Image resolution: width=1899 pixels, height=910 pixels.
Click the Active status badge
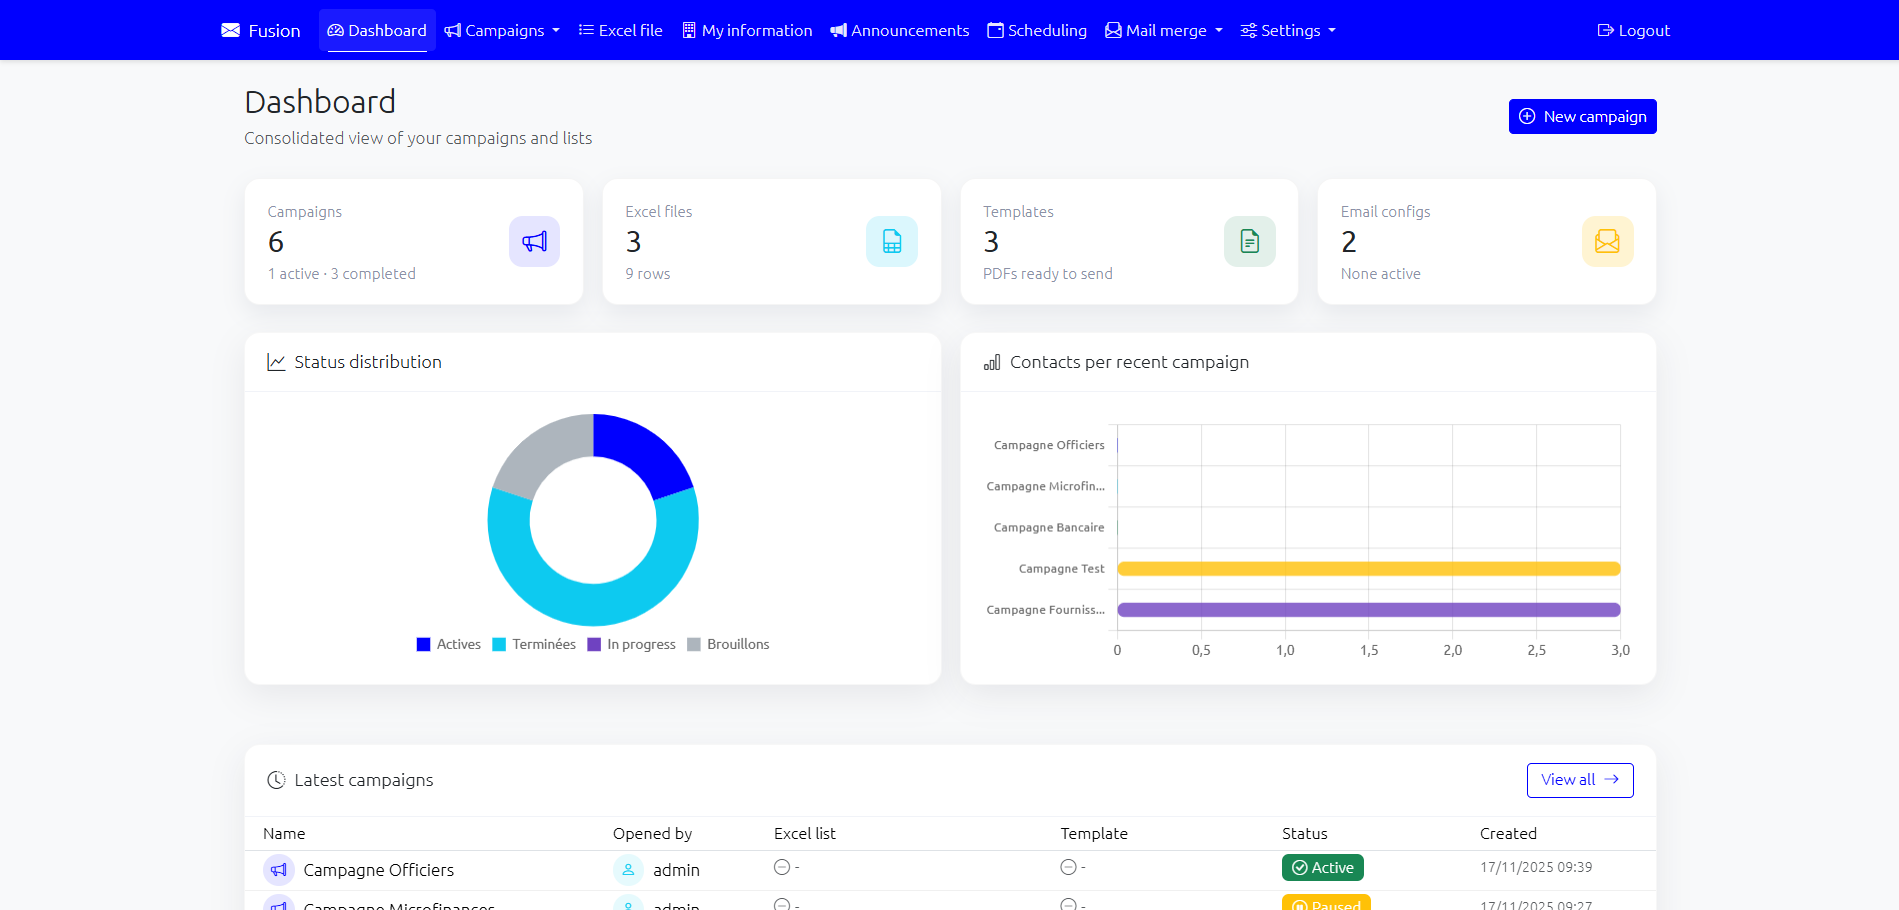click(x=1322, y=868)
